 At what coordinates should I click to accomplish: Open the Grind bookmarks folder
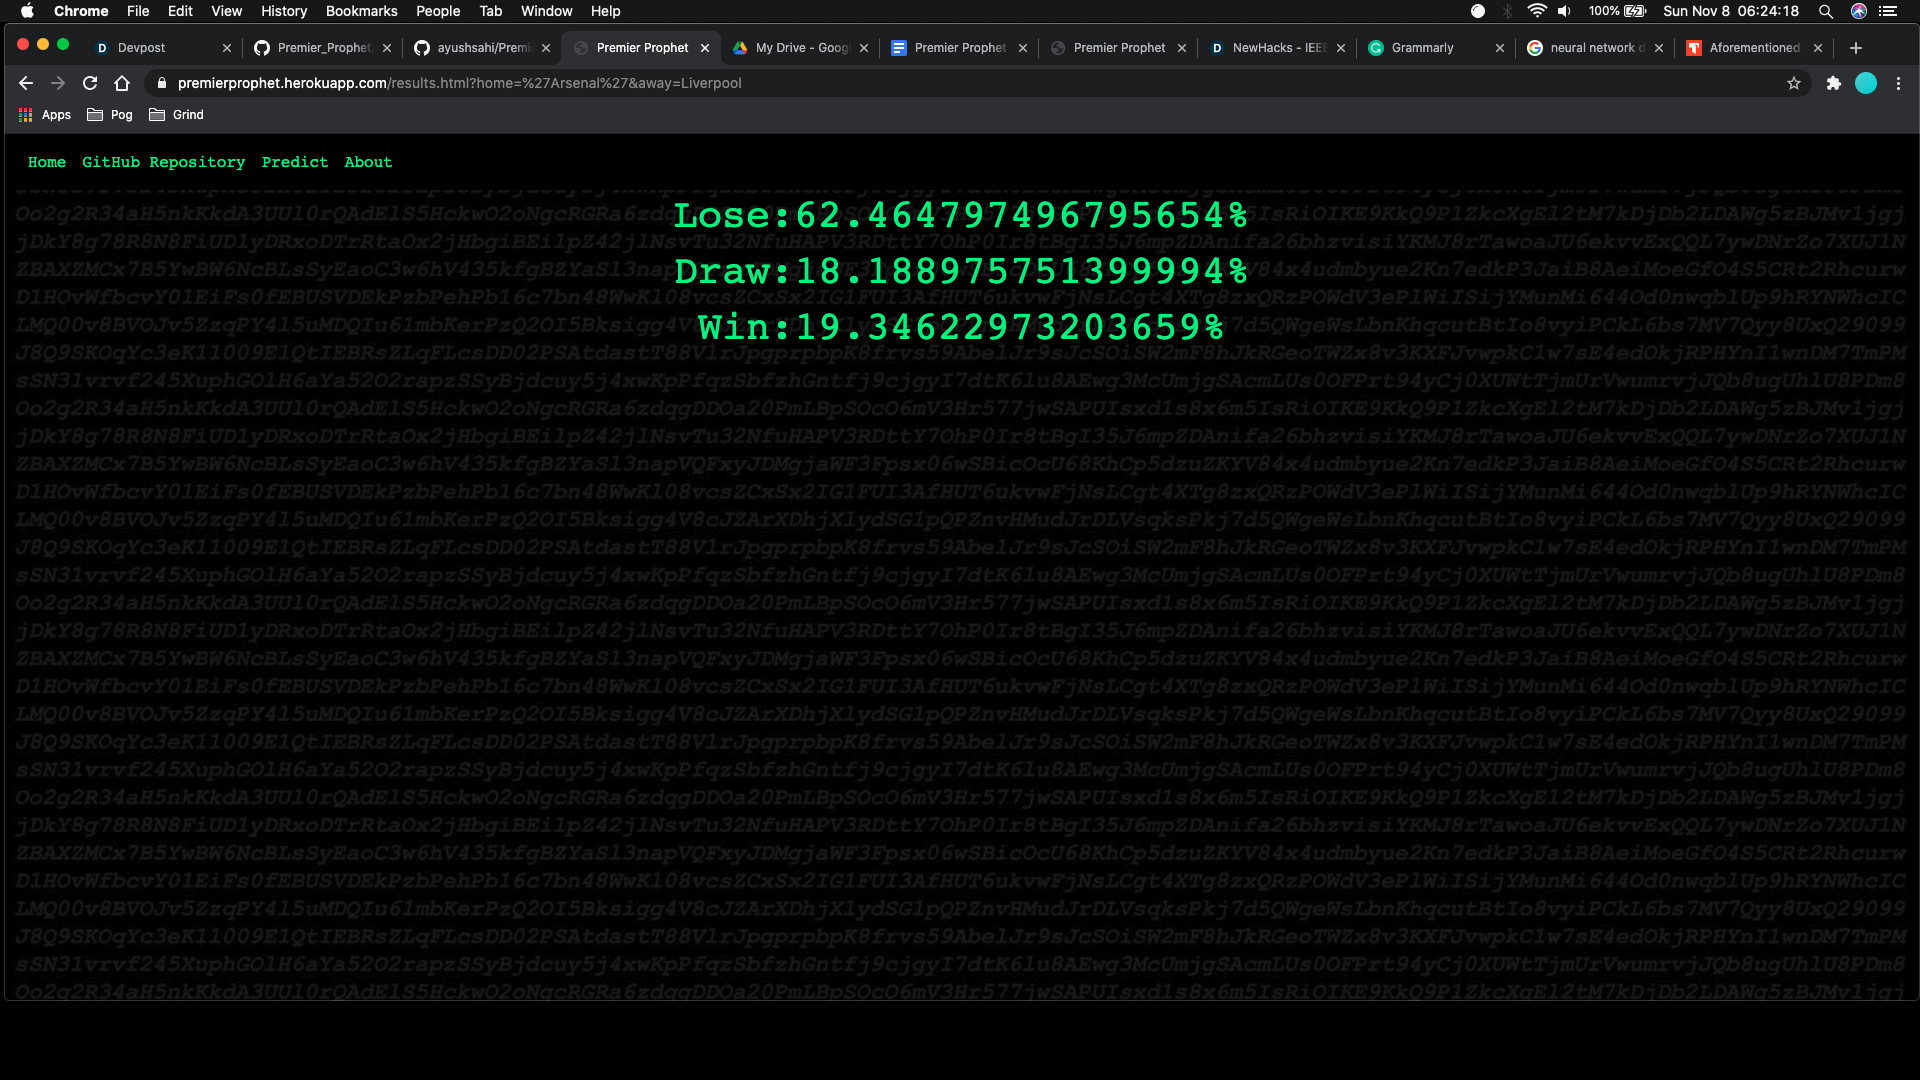(176, 115)
